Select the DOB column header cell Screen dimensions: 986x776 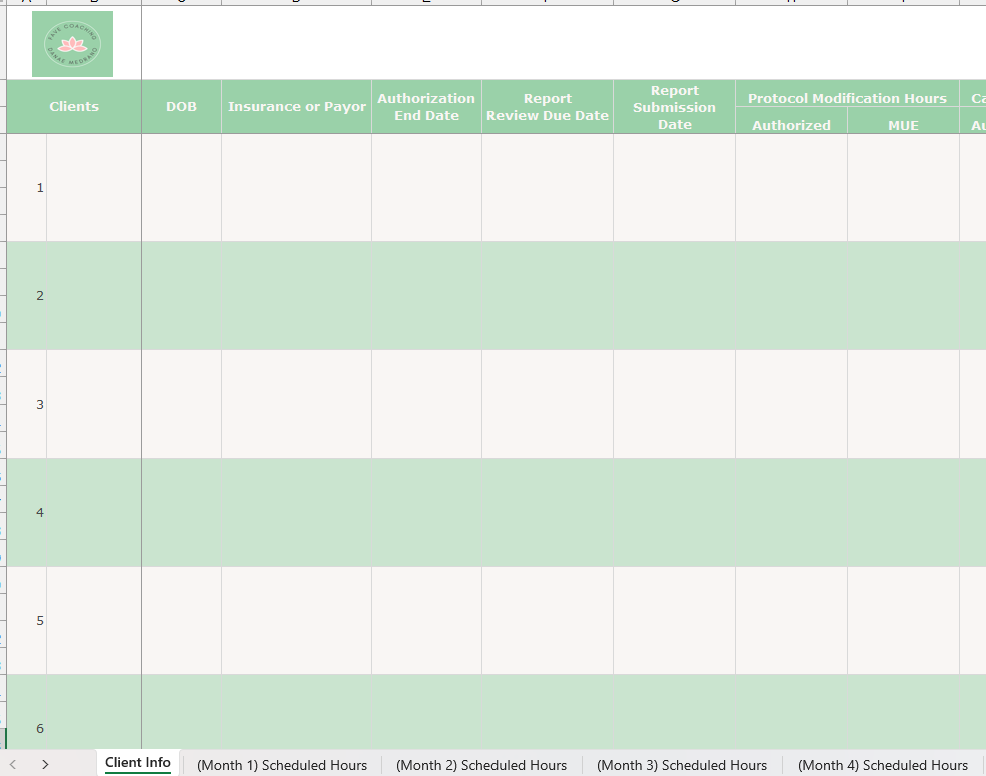181,107
